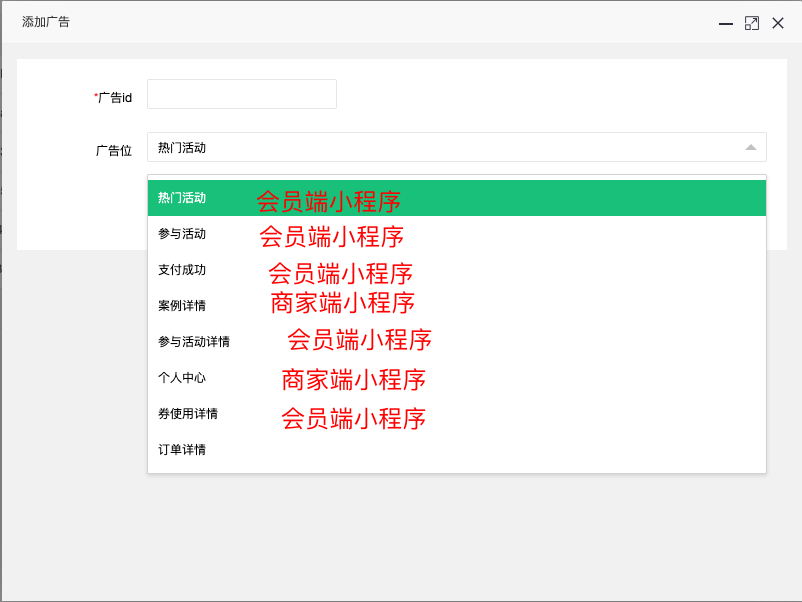Choose 参与活动详情 option
The image size is (802, 602).
tap(457, 342)
